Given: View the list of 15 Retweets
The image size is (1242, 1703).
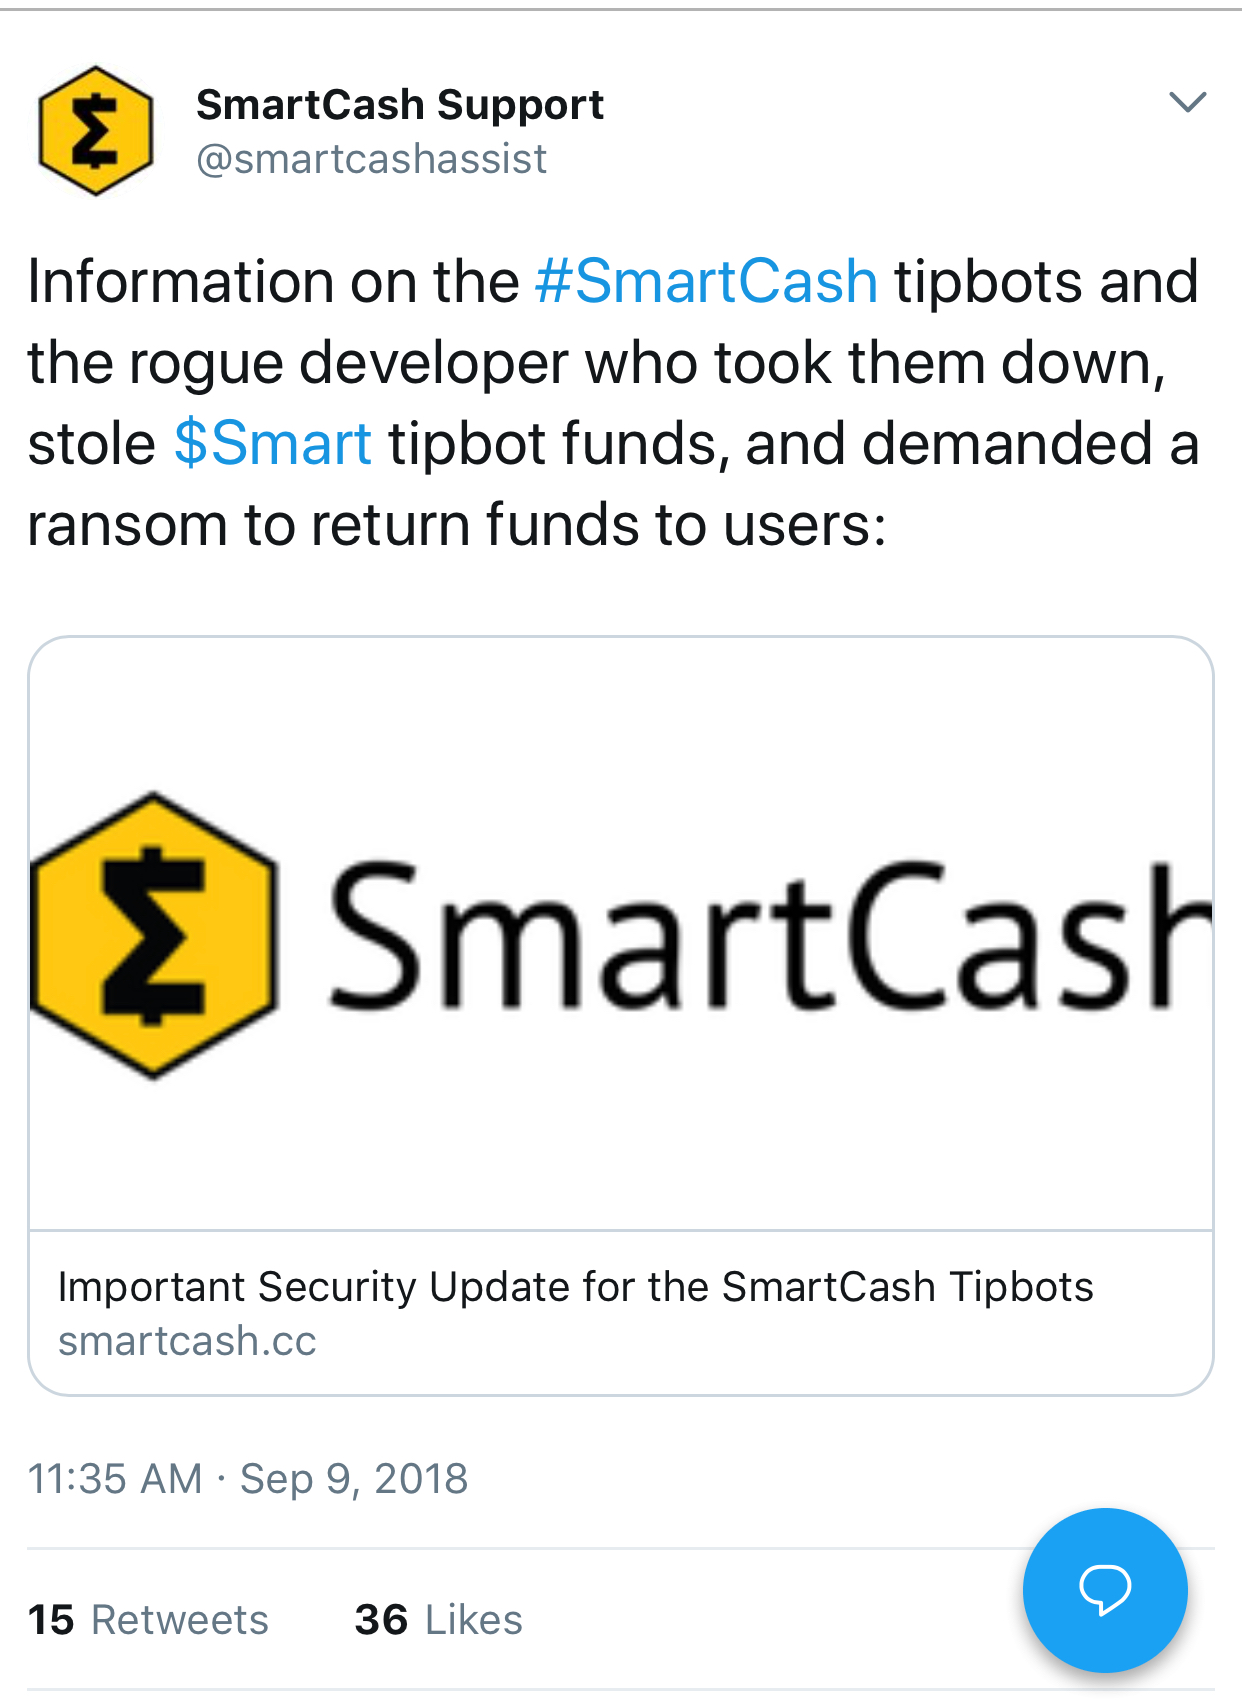Looking at the screenshot, I should click(148, 1620).
